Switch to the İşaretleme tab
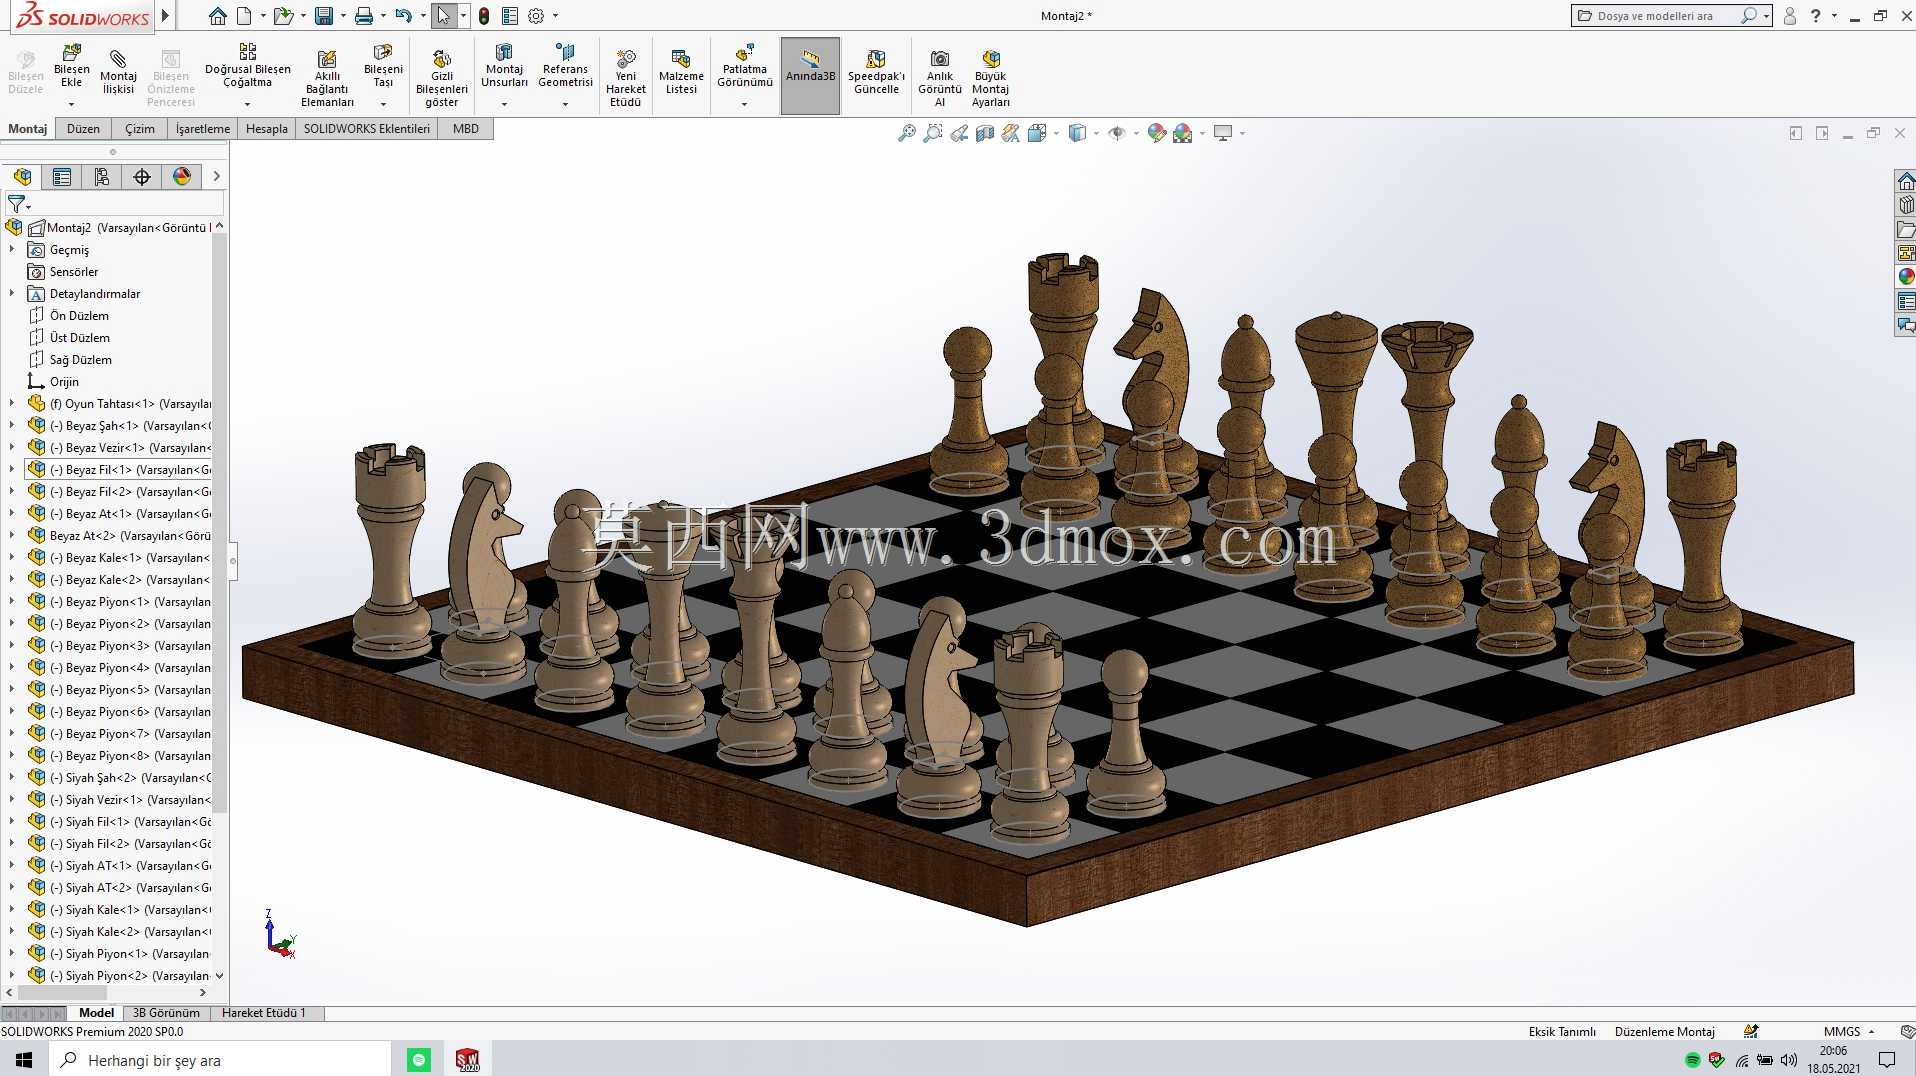Screen dimensions: 1916x1076 203,129
